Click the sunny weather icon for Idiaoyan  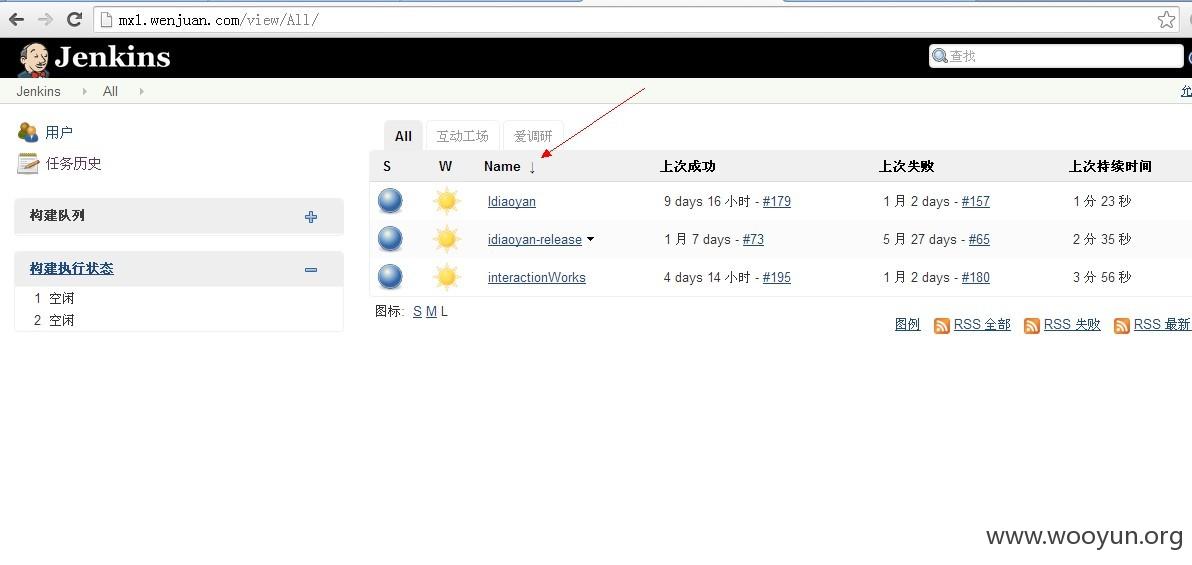(x=446, y=201)
